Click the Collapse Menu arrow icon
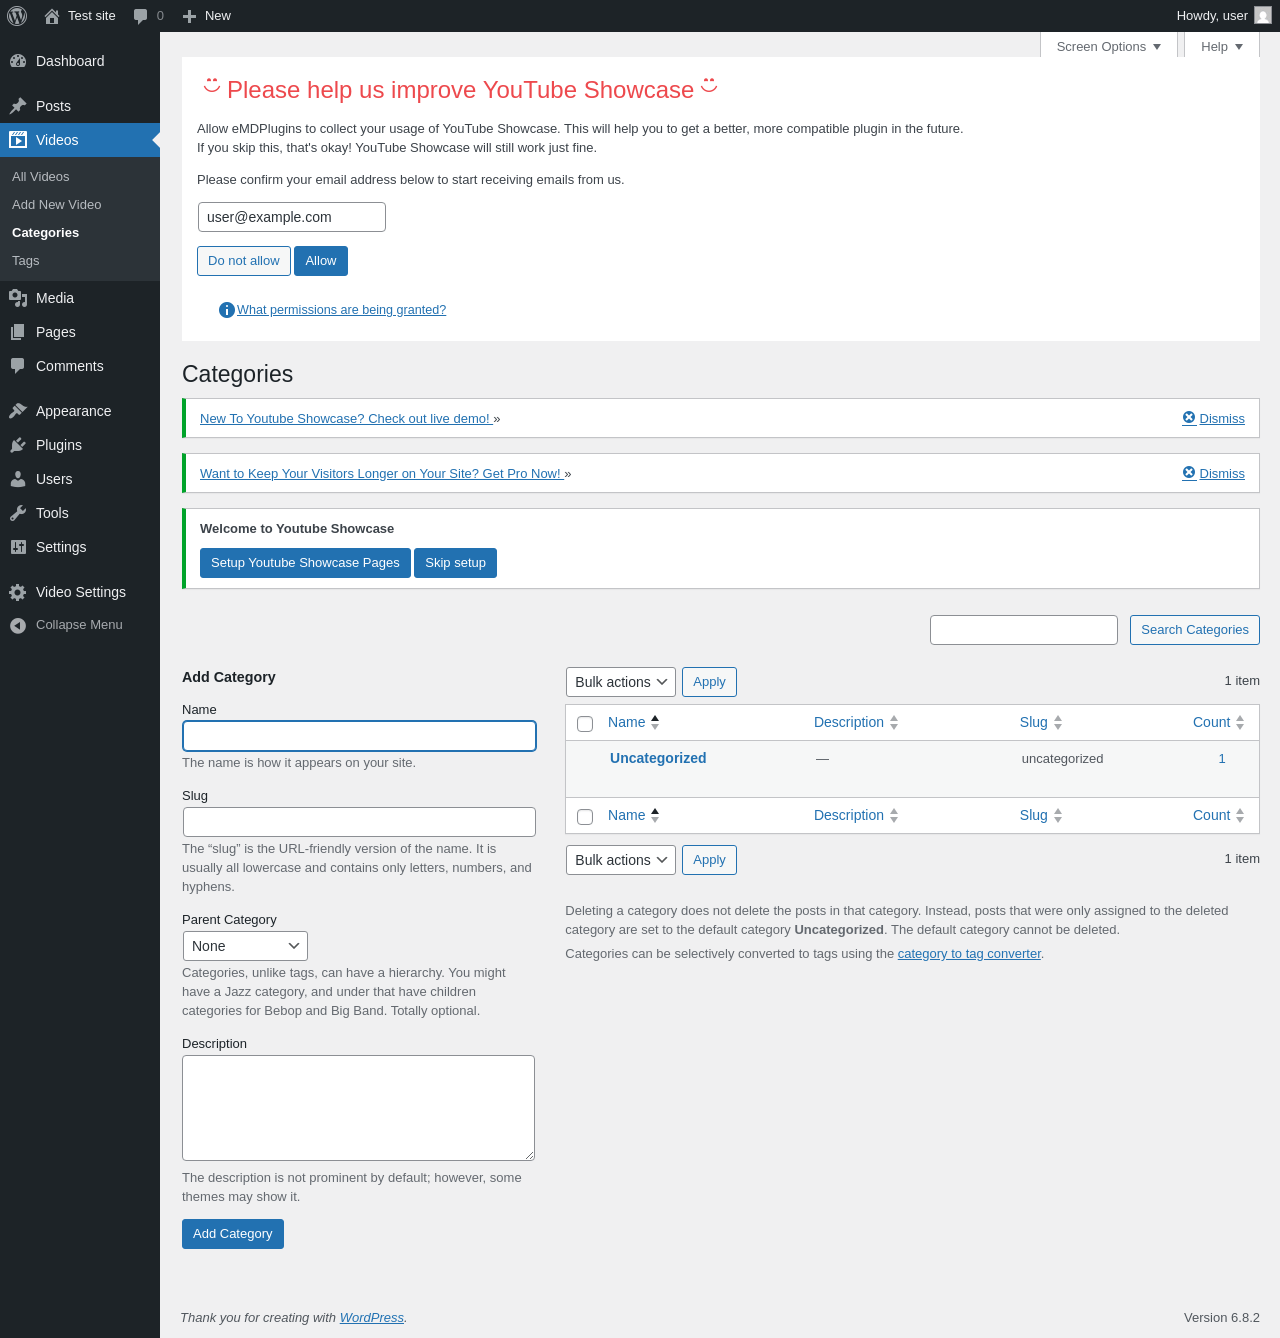 click(18, 625)
